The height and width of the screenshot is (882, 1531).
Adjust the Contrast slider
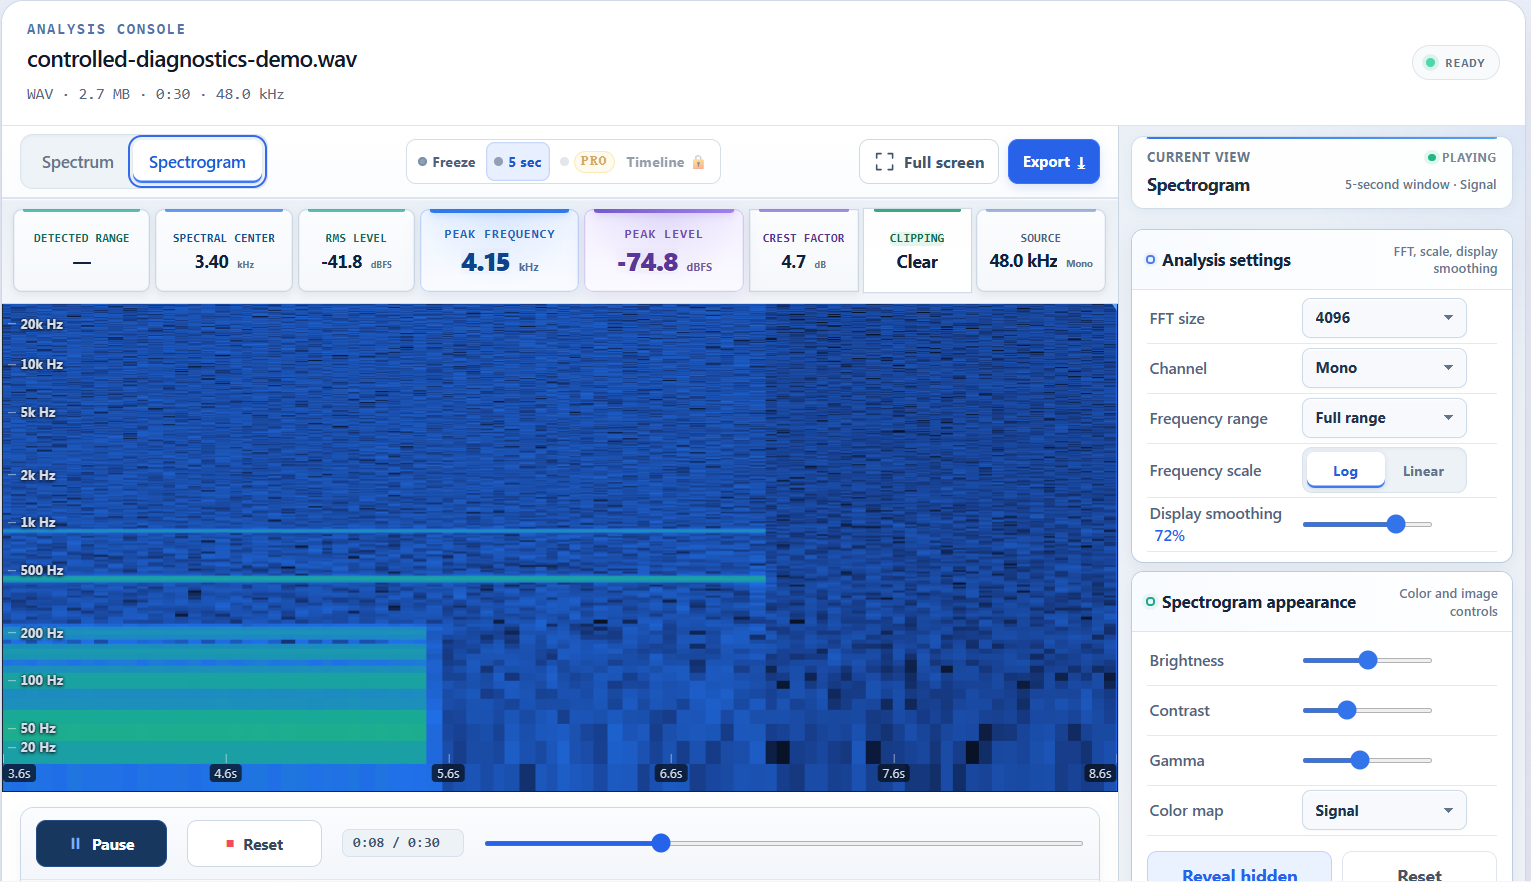coord(1367,710)
